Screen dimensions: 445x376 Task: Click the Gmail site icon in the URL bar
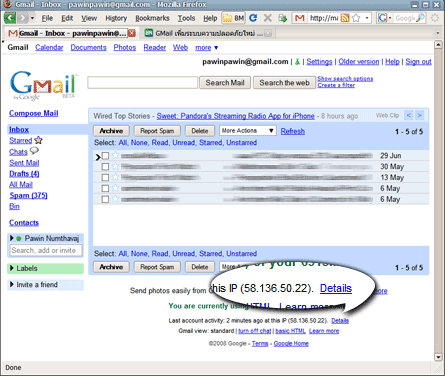300,18
